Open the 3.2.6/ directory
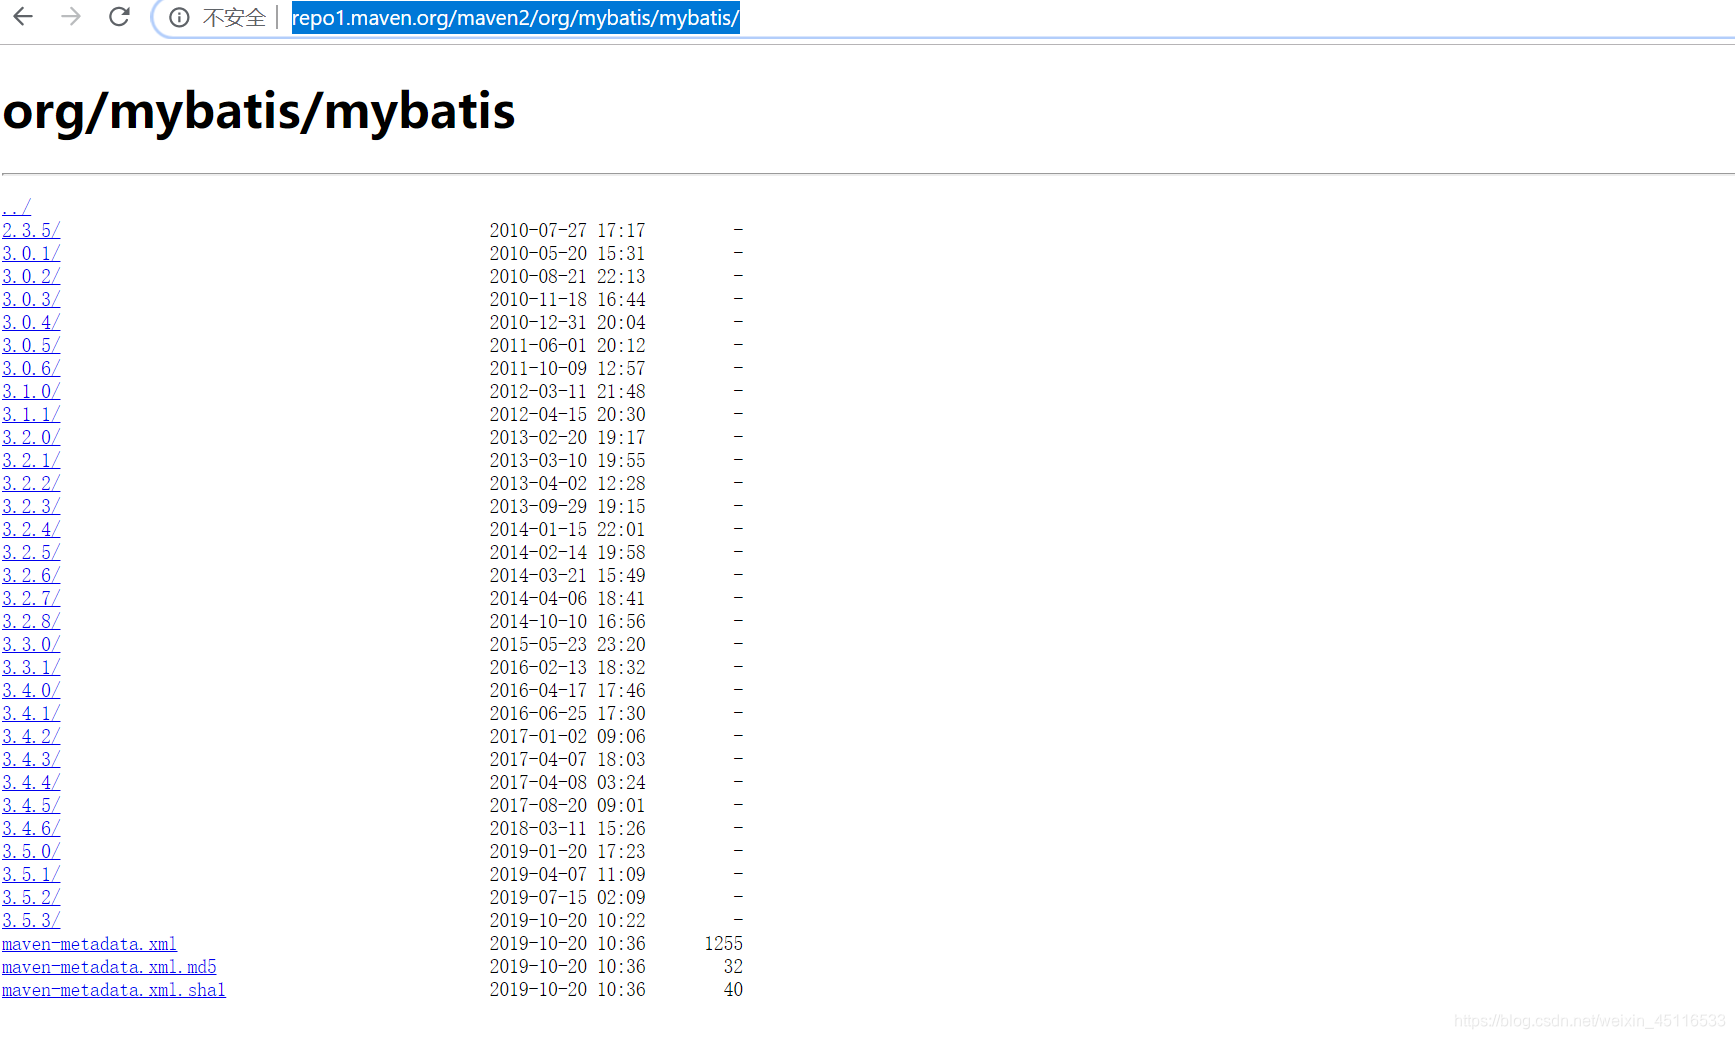 pyautogui.click(x=31, y=575)
